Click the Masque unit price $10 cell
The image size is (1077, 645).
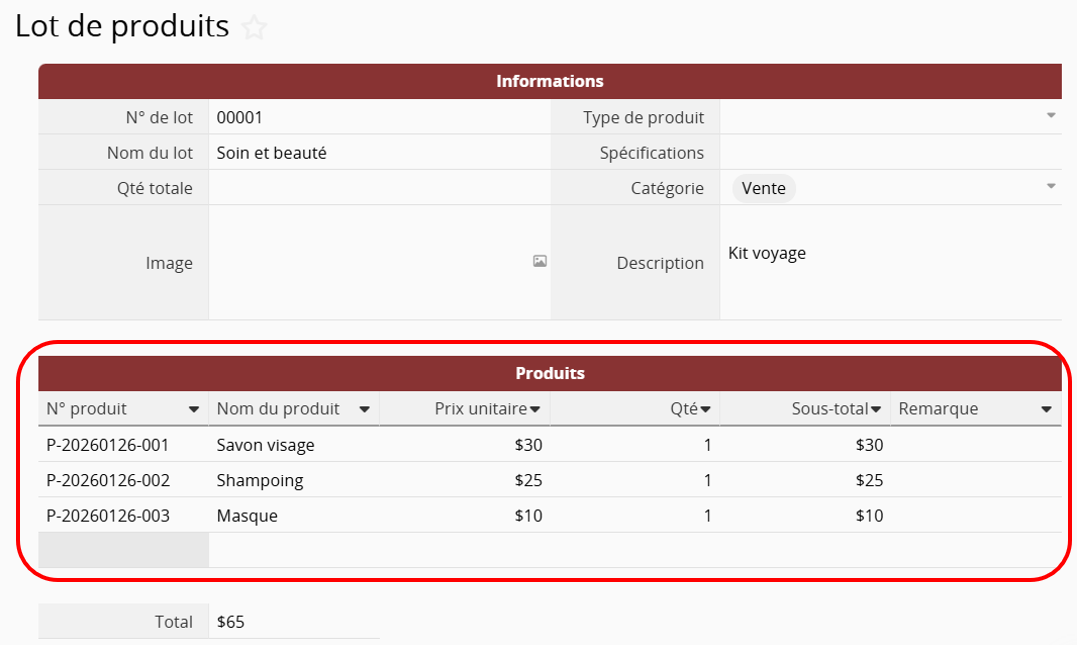tap(465, 516)
